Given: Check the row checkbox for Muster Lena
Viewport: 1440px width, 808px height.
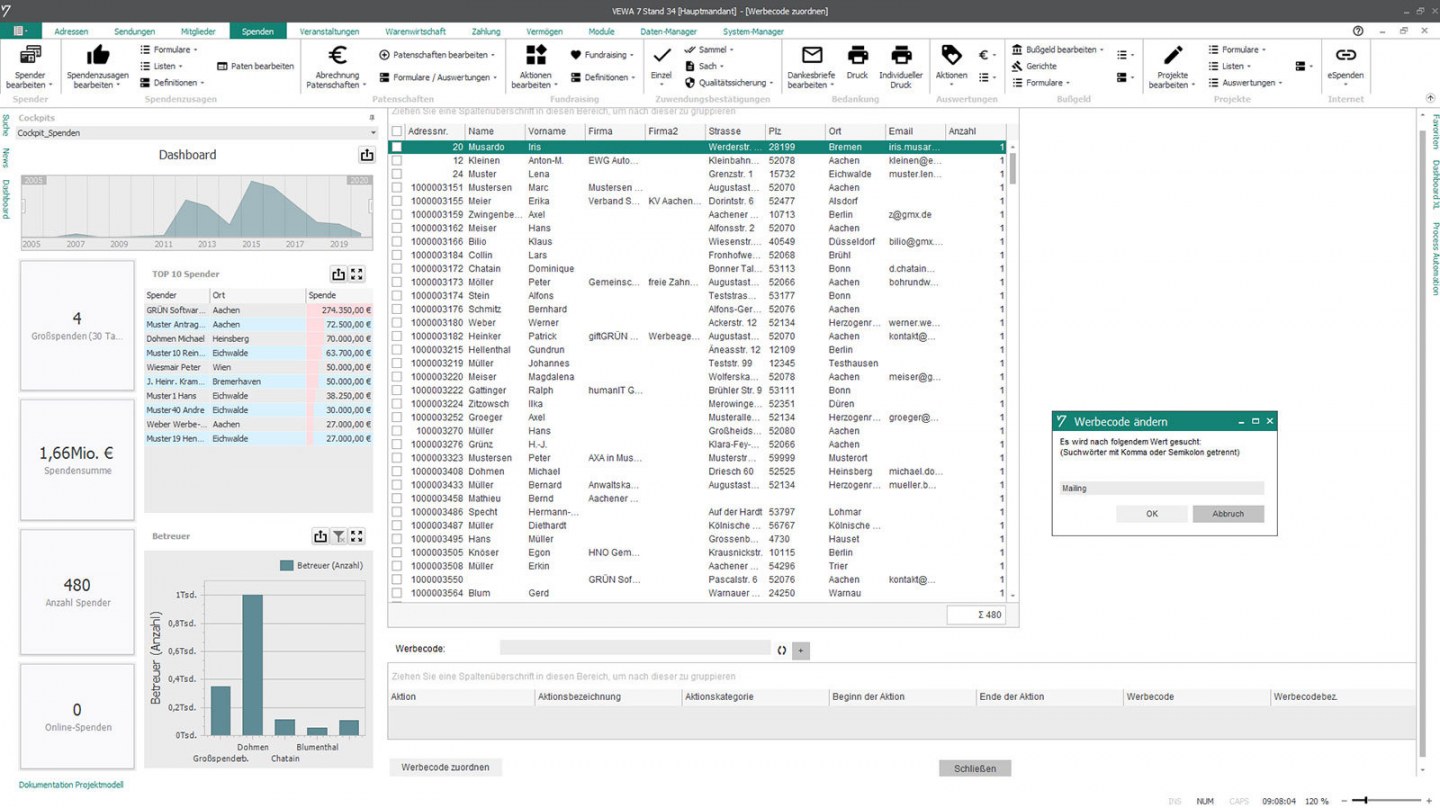Looking at the screenshot, I should (x=397, y=174).
